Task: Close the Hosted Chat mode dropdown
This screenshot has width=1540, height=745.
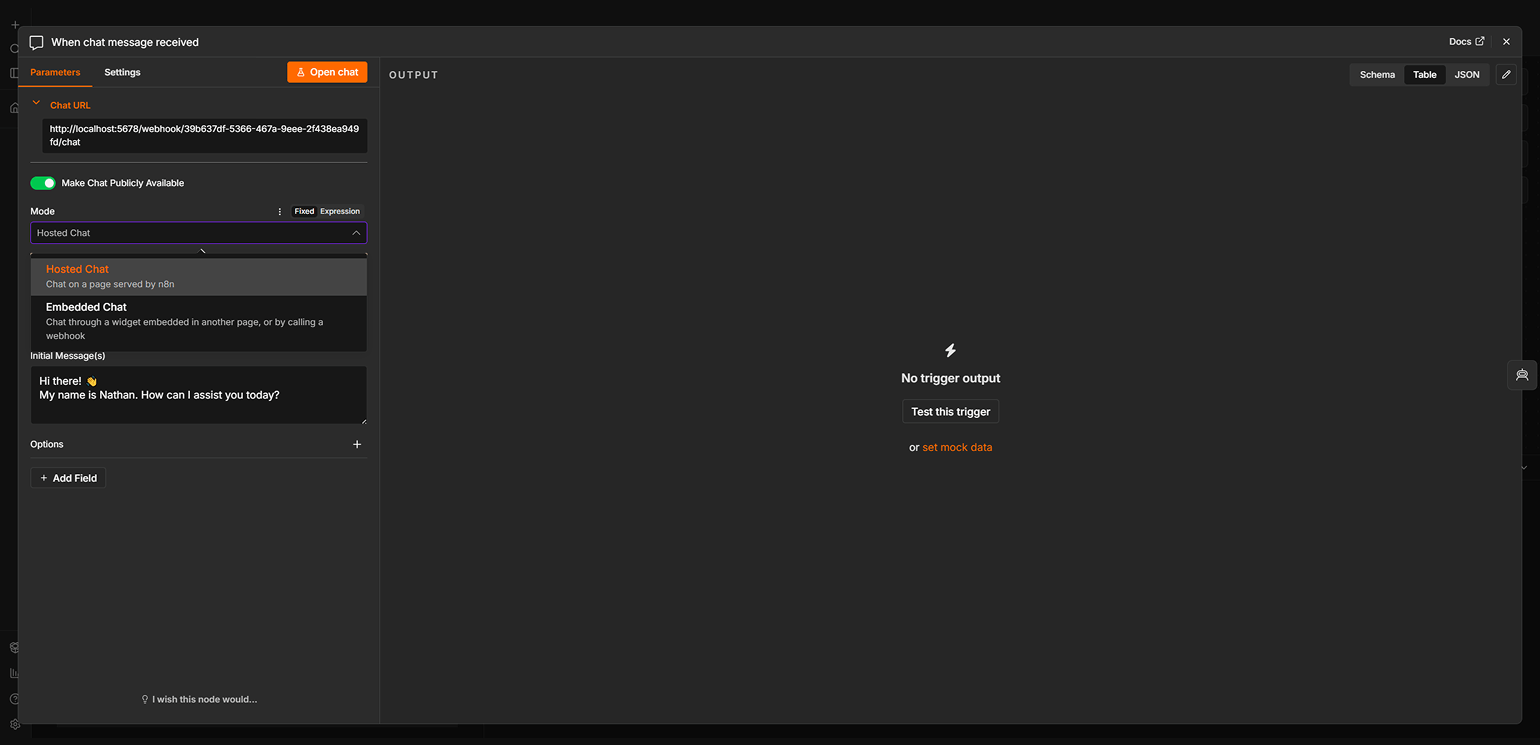Action: pyautogui.click(x=356, y=233)
